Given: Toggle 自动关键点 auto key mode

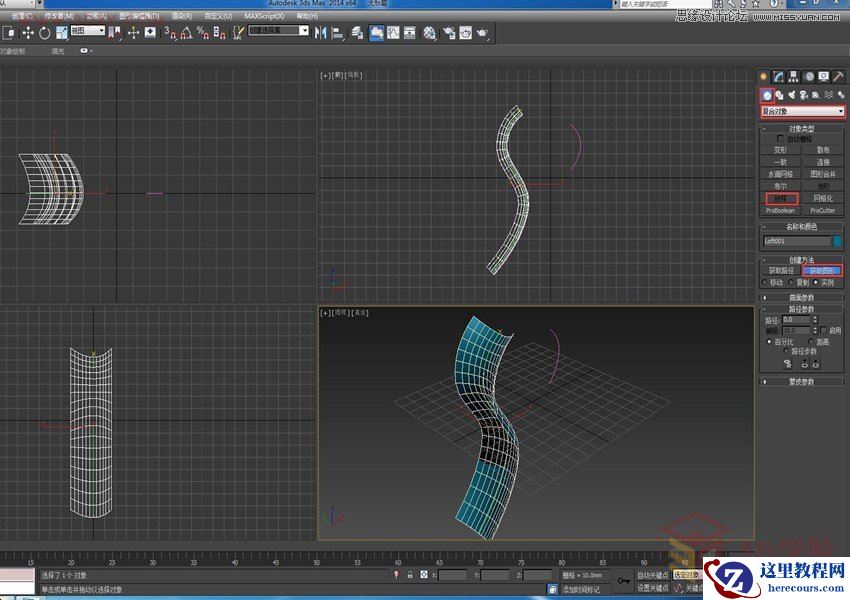Looking at the screenshot, I should [653, 574].
